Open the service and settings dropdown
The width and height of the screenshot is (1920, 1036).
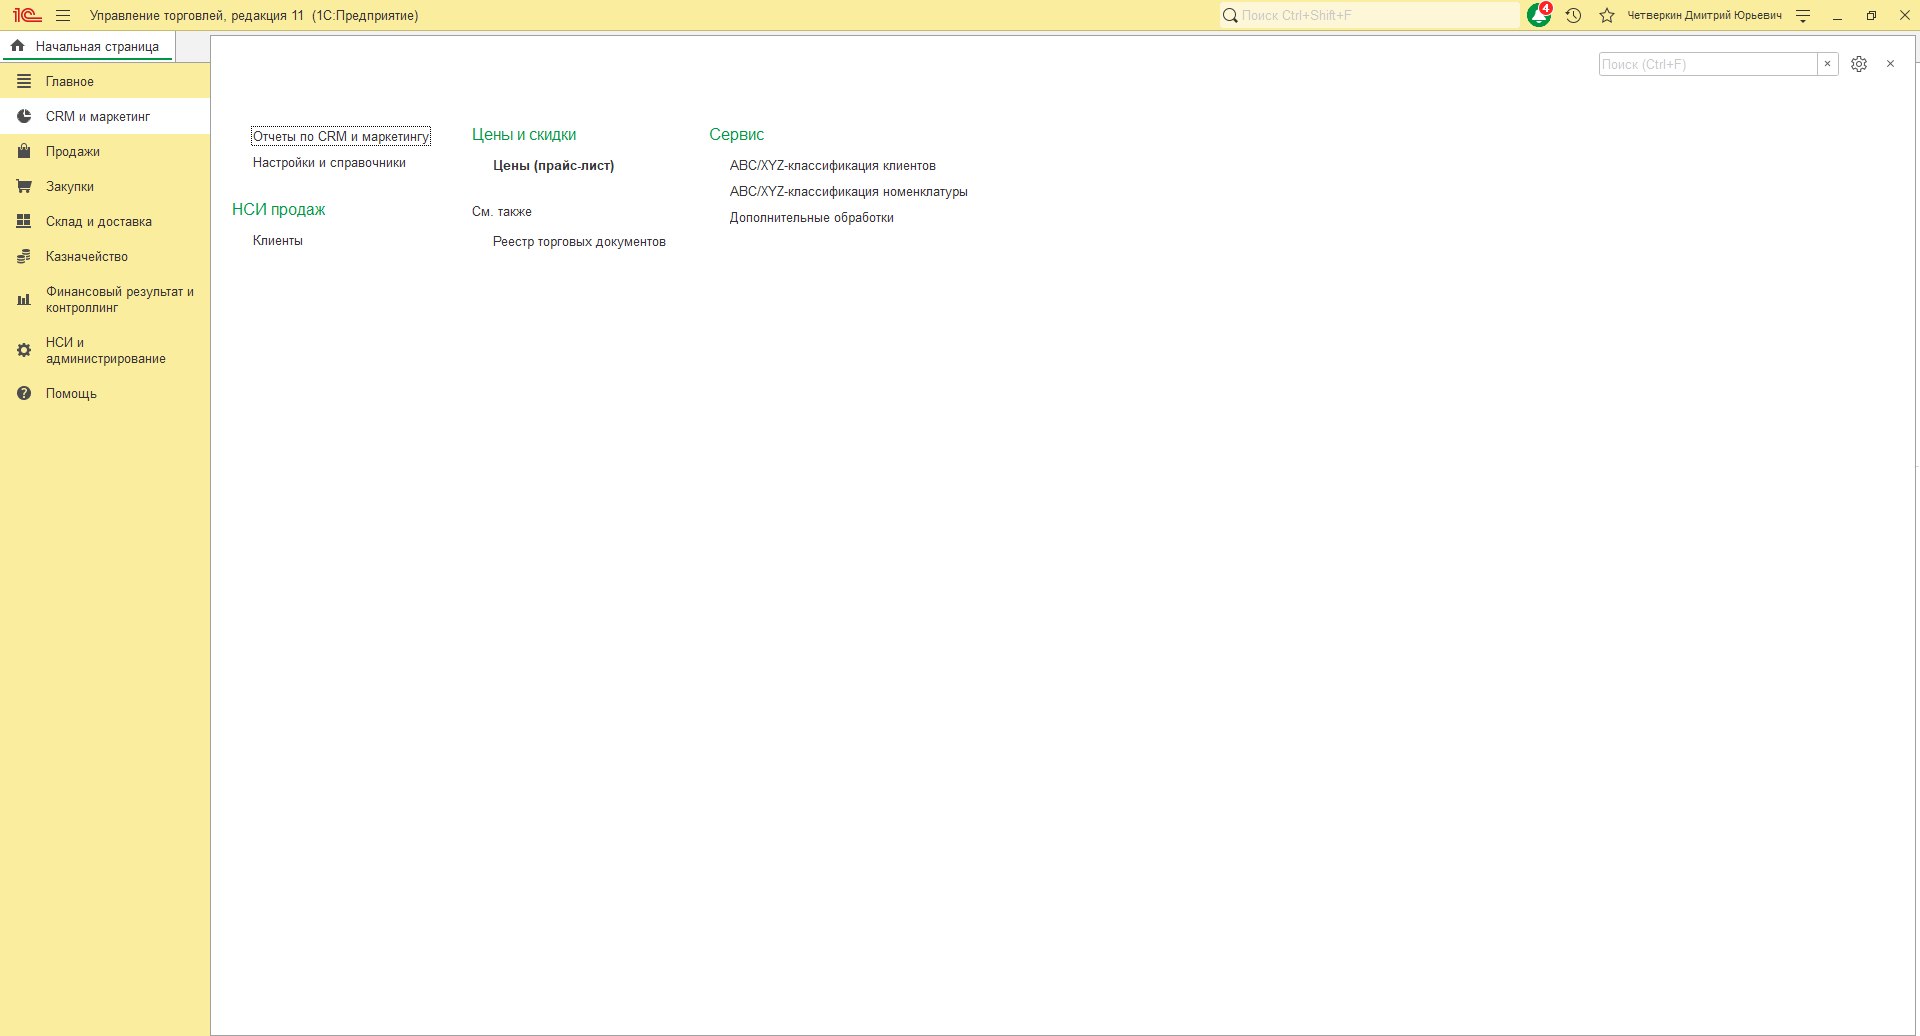tap(1803, 15)
